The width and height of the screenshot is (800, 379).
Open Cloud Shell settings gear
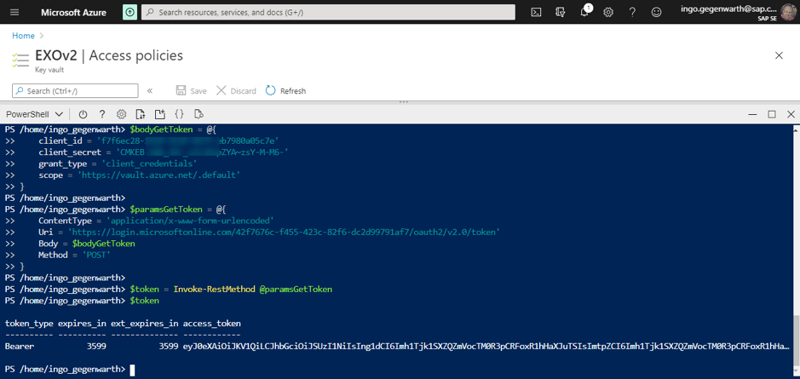pos(121,114)
